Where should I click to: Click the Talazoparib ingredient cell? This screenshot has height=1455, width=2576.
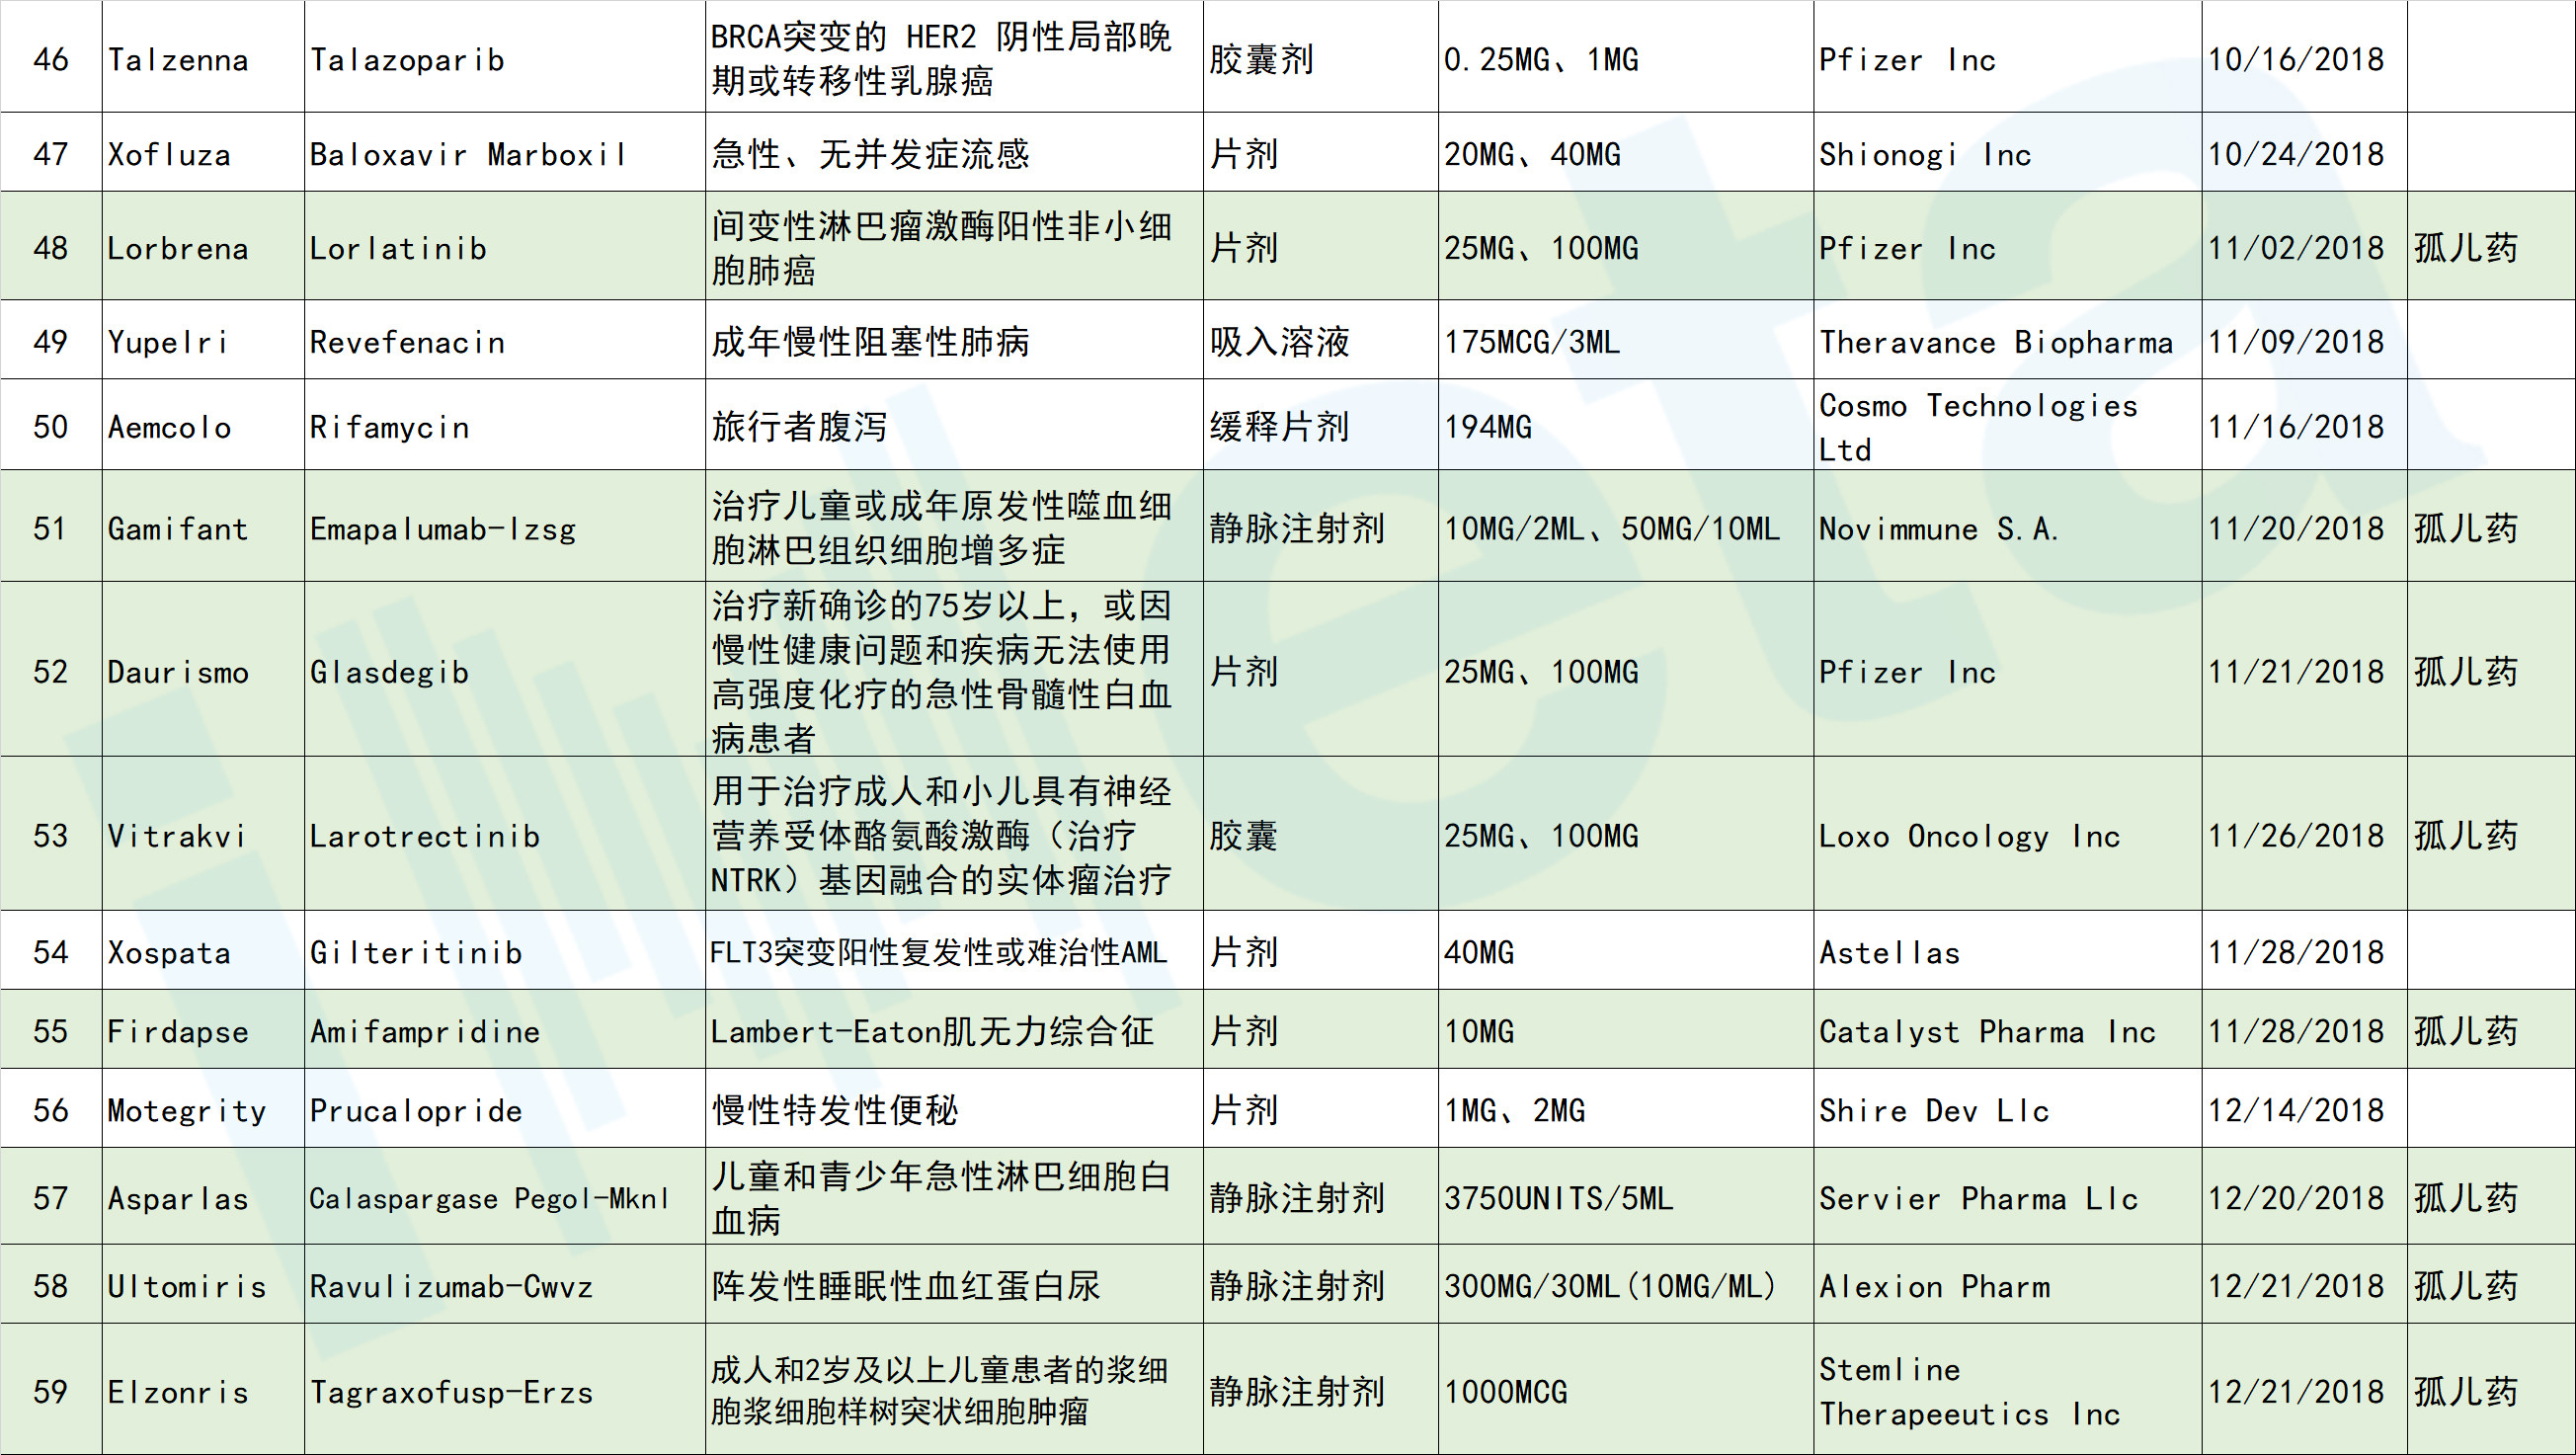505,56
